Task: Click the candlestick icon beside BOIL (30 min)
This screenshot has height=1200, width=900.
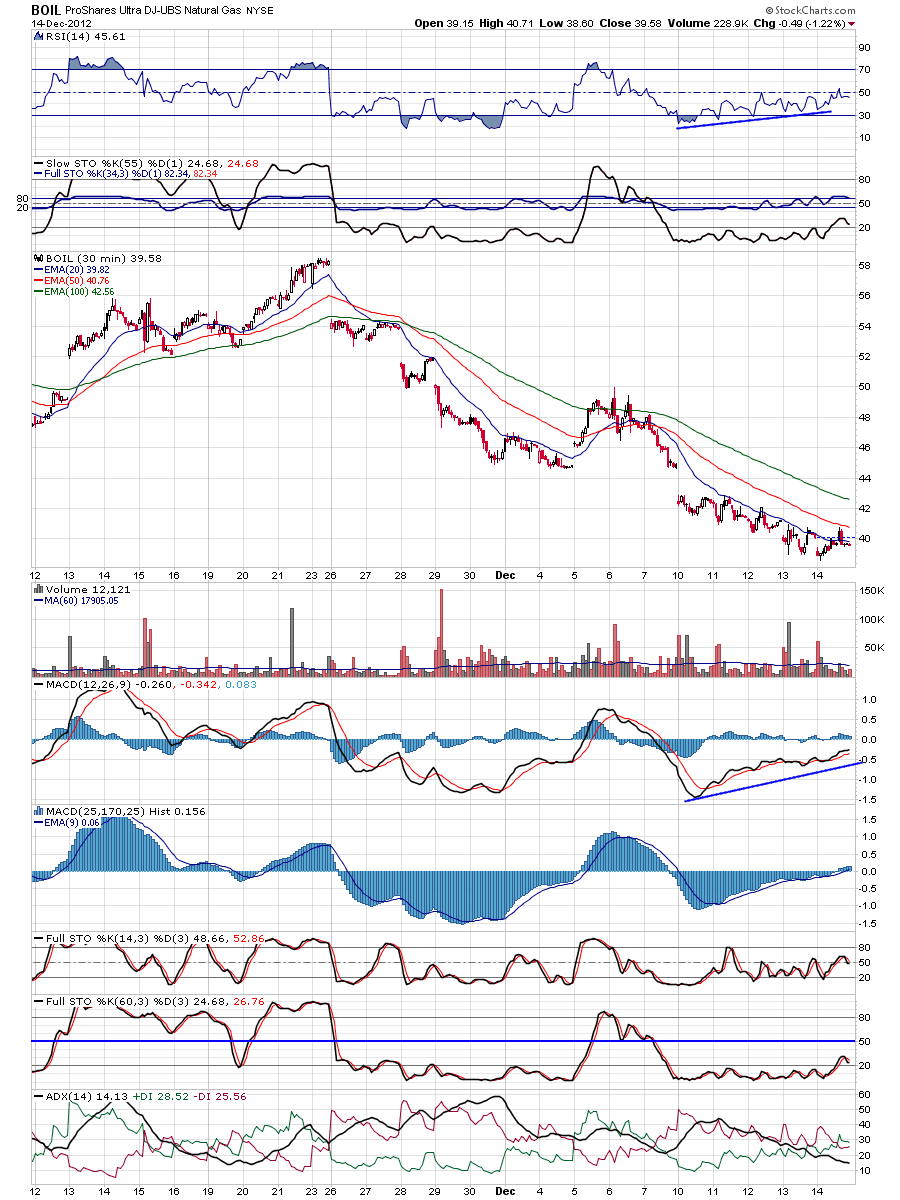Action: click(38, 258)
